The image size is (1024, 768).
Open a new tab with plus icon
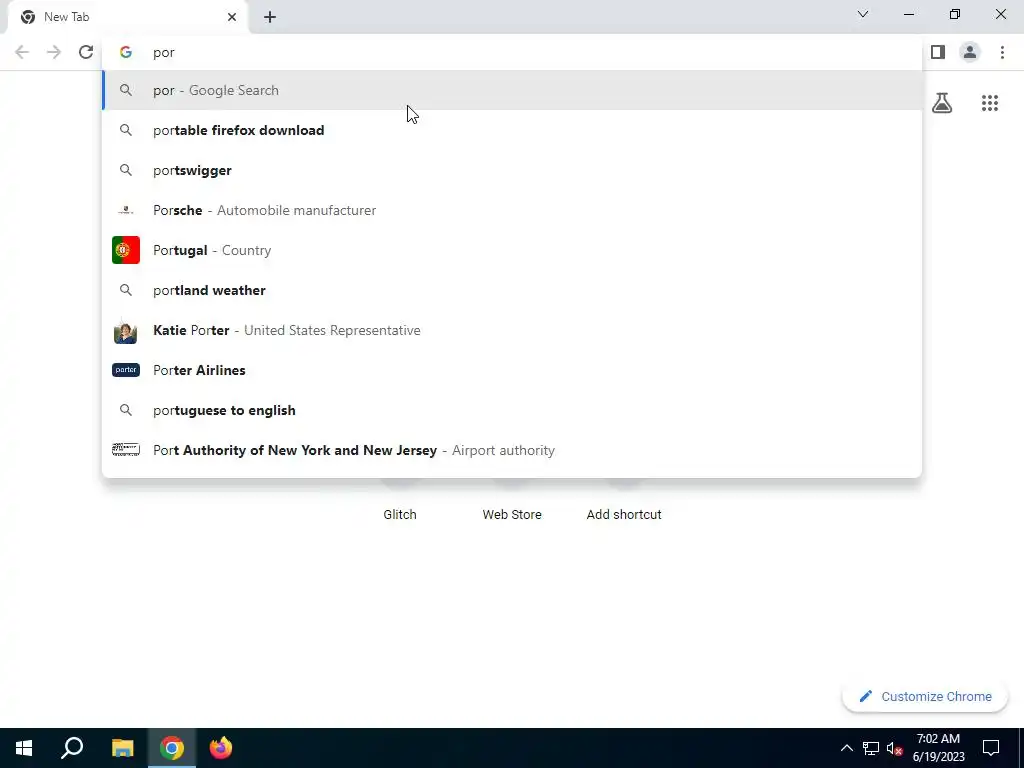tap(270, 17)
